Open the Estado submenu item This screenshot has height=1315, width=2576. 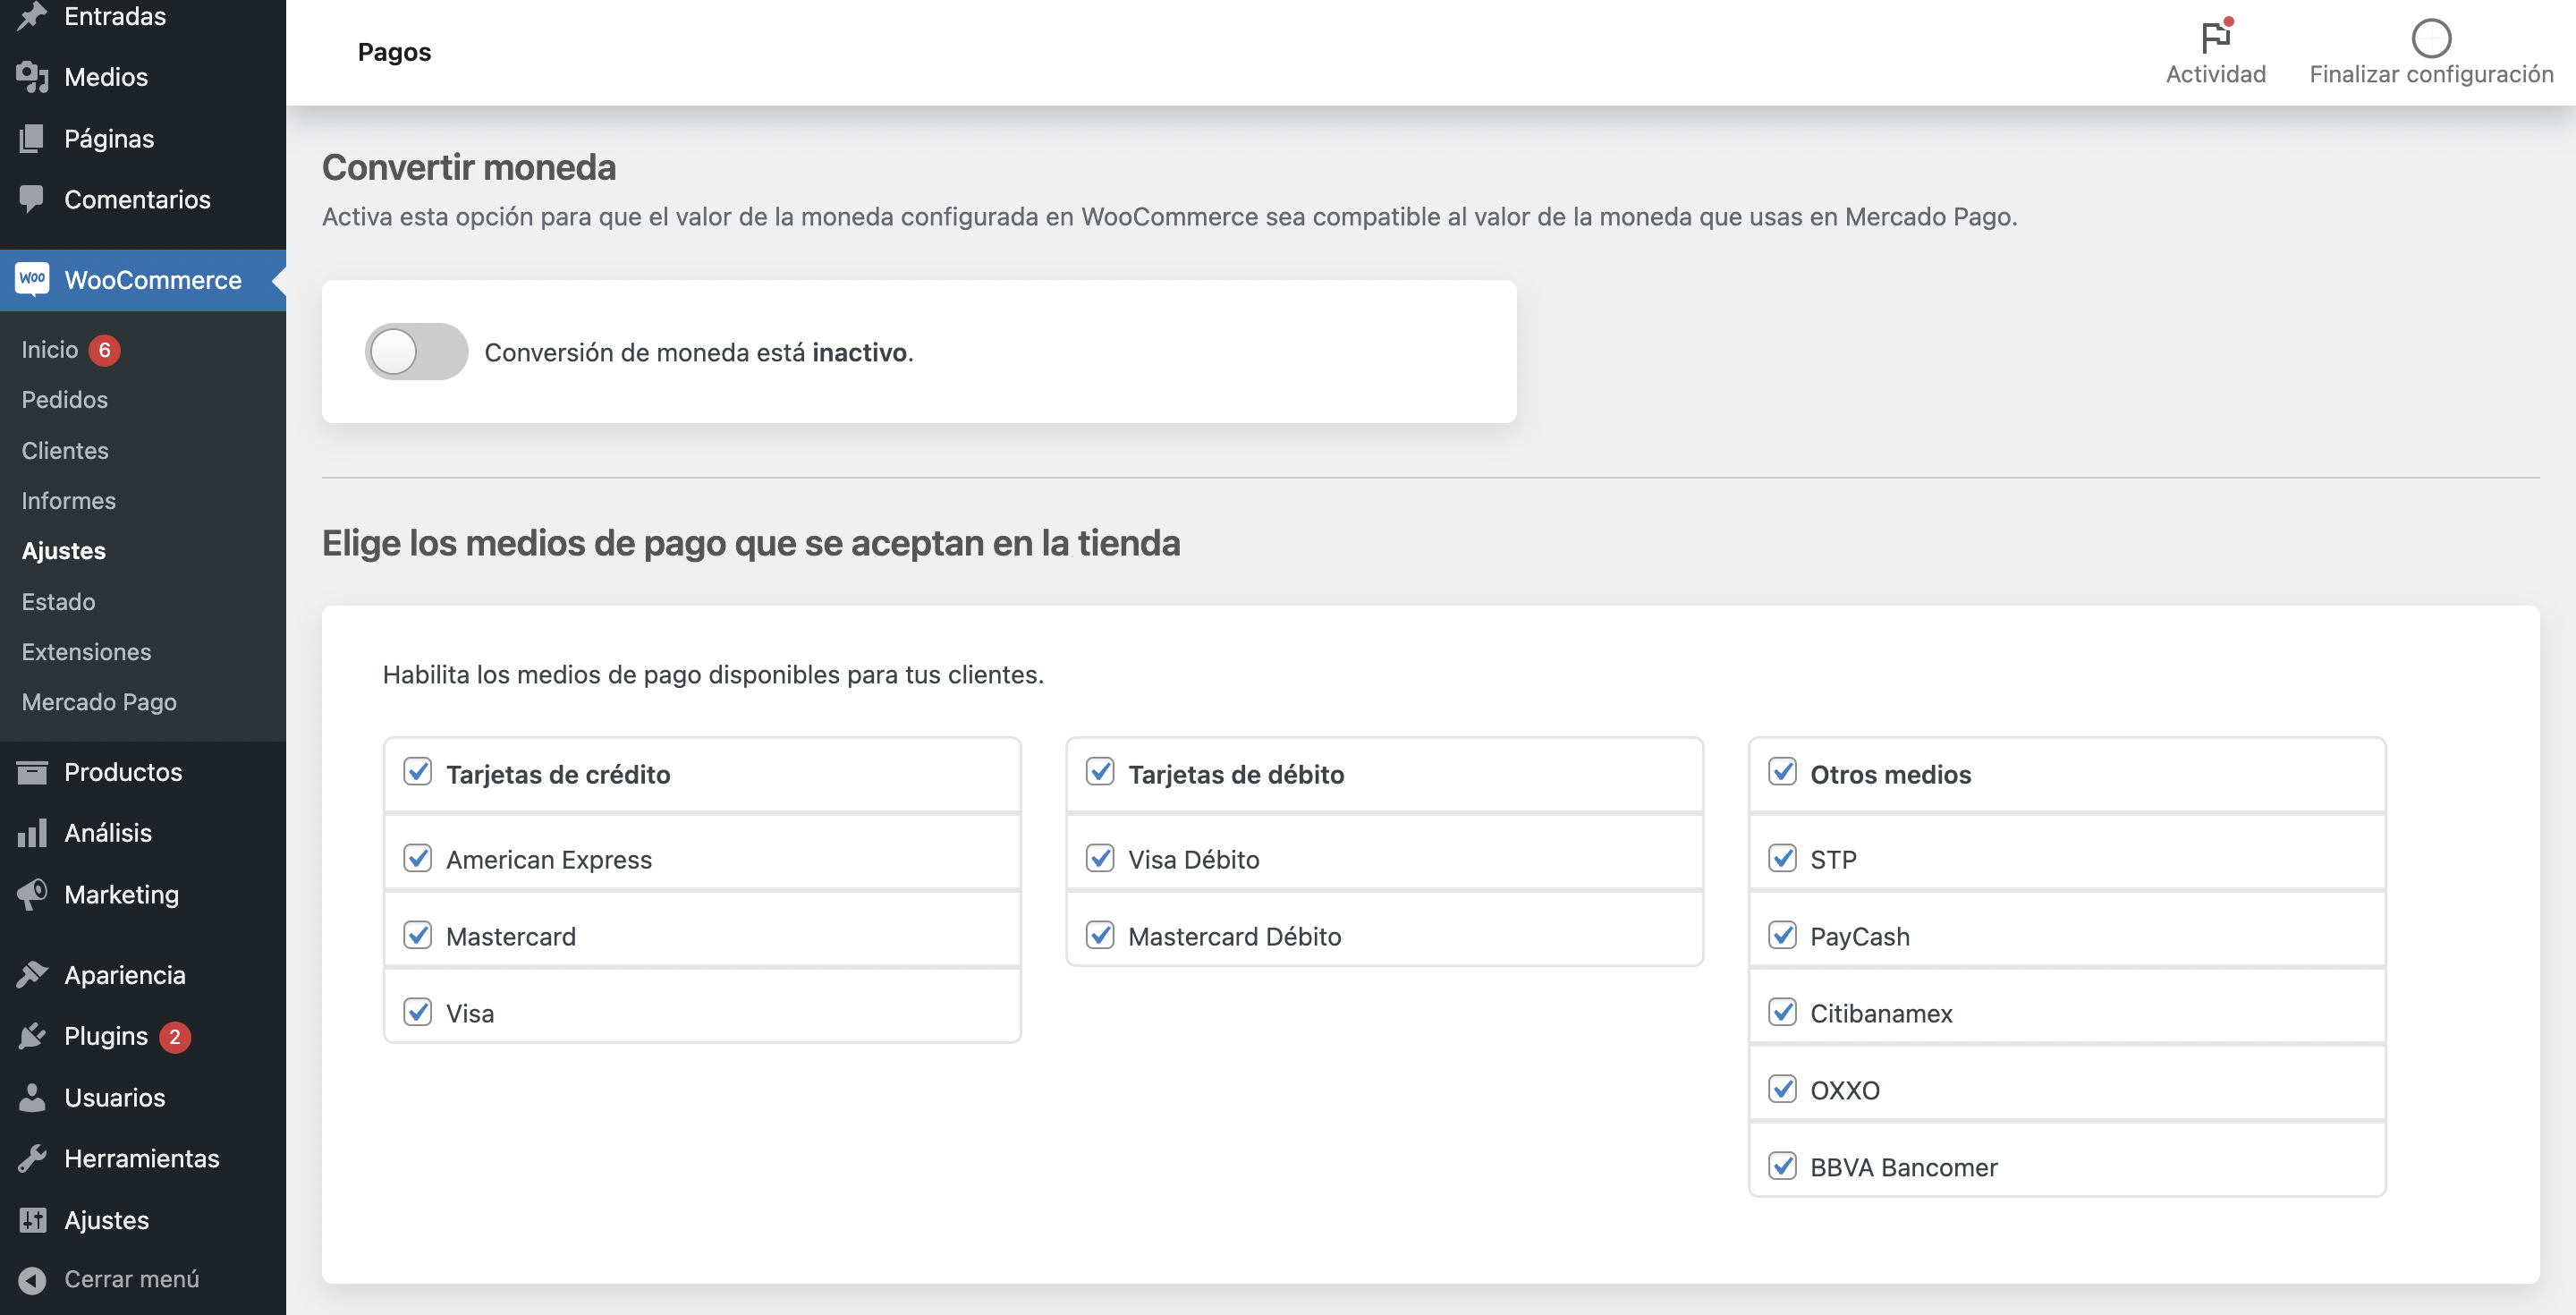(59, 602)
